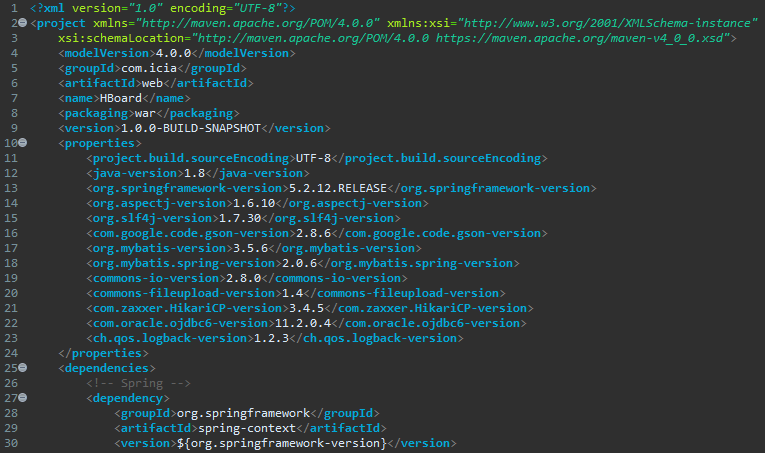Collapse the dependency fold marker at line 27
This screenshot has height=453, width=765.
pos(22,398)
